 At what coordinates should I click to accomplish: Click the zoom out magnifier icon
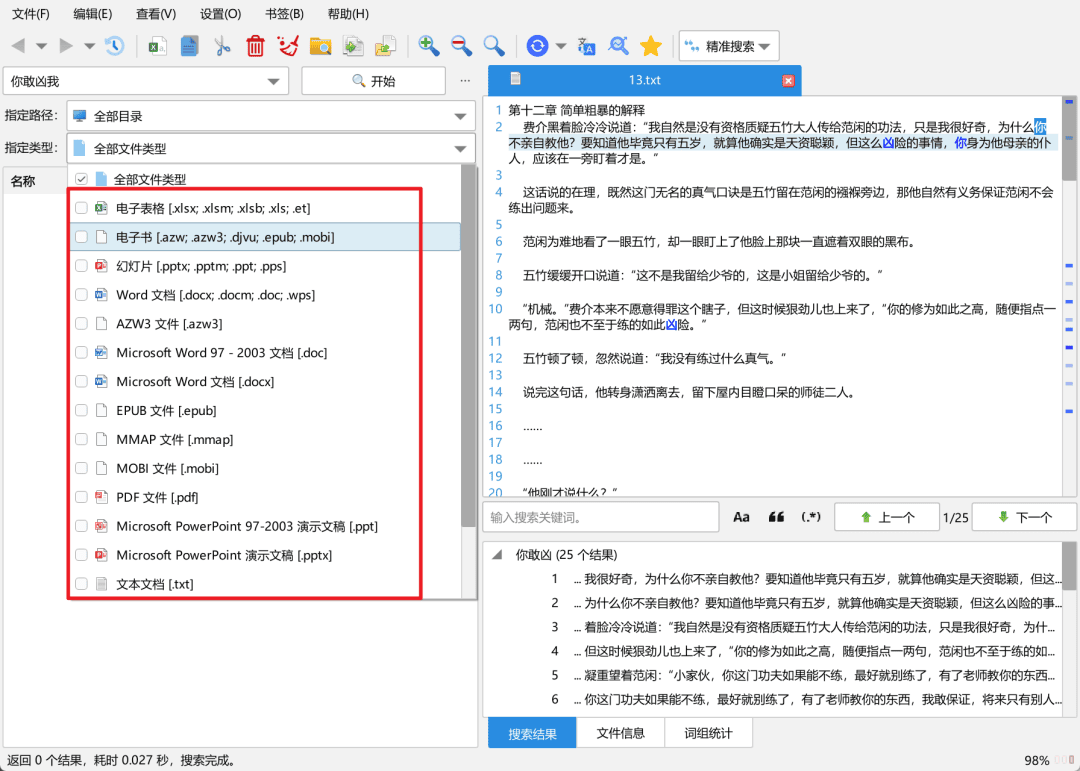tap(461, 46)
